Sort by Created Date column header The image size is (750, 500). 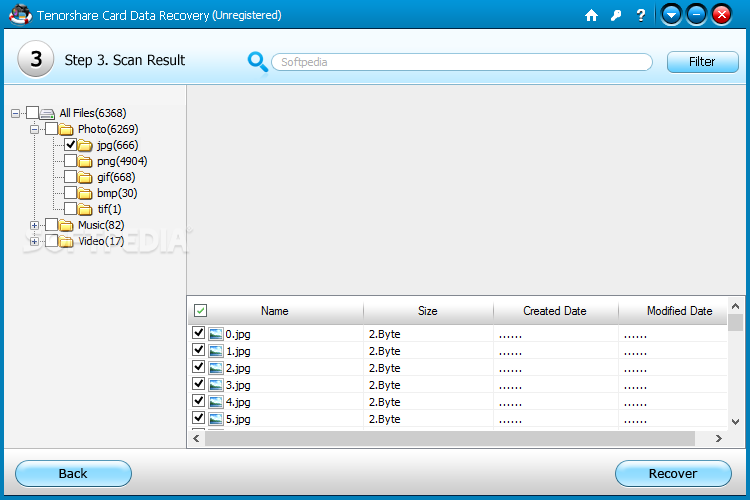[x=555, y=311]
